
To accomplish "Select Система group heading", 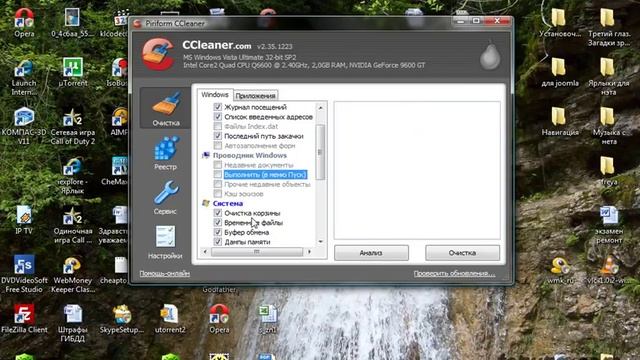I will click(228, 203).
